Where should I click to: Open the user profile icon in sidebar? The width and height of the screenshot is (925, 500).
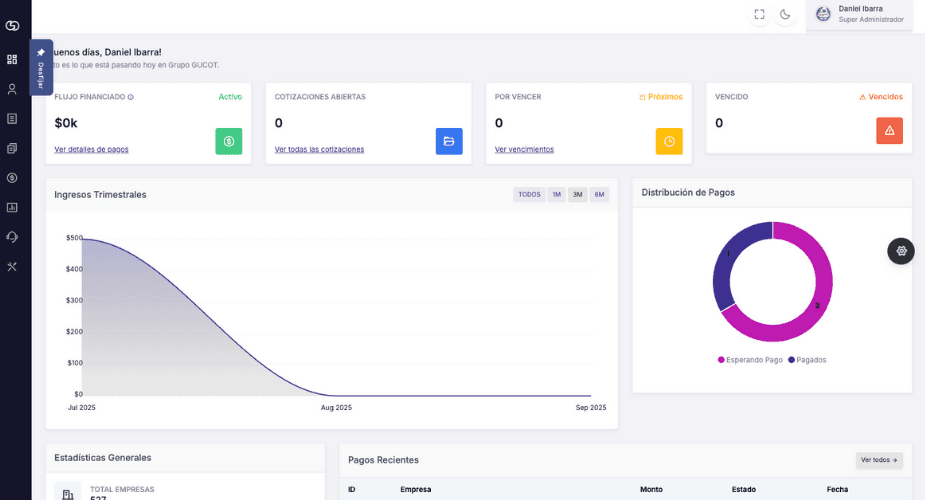(12, 89)
